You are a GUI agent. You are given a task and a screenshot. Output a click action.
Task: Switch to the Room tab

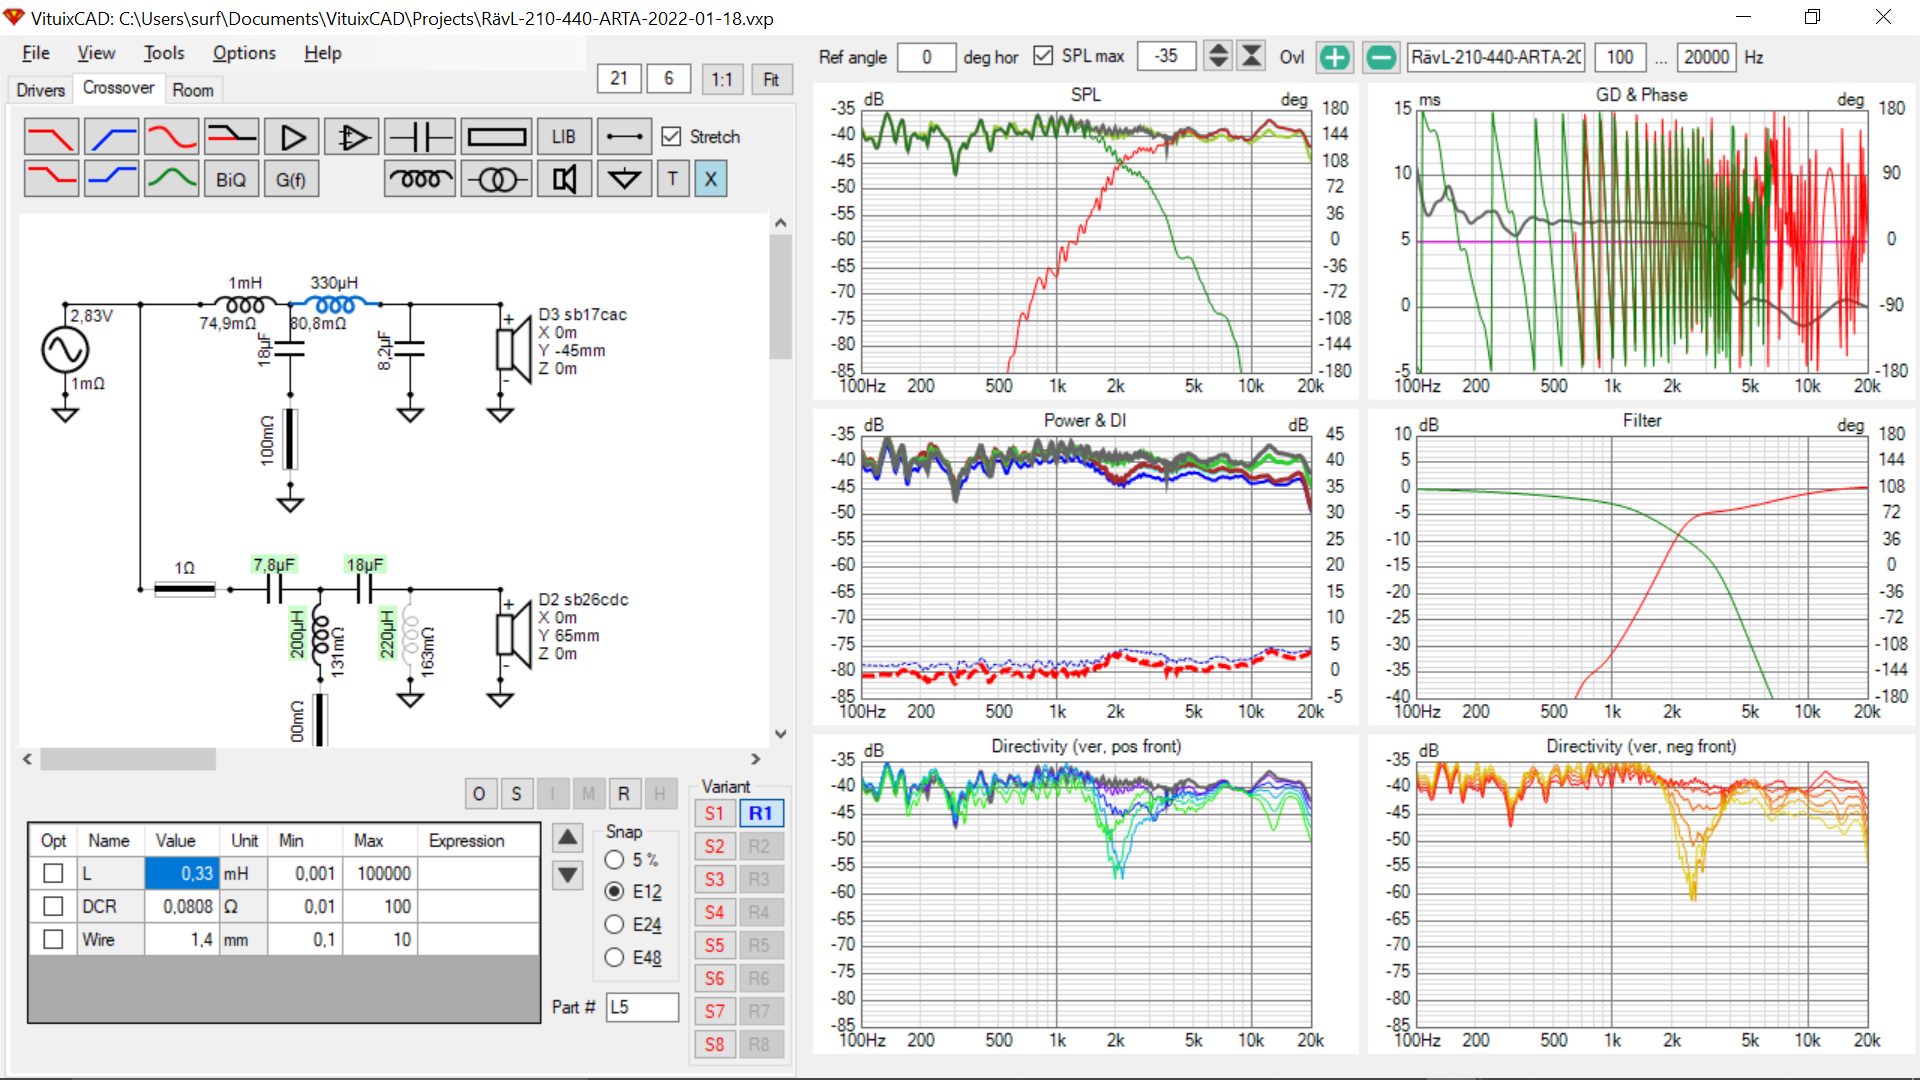pos(193,90)
